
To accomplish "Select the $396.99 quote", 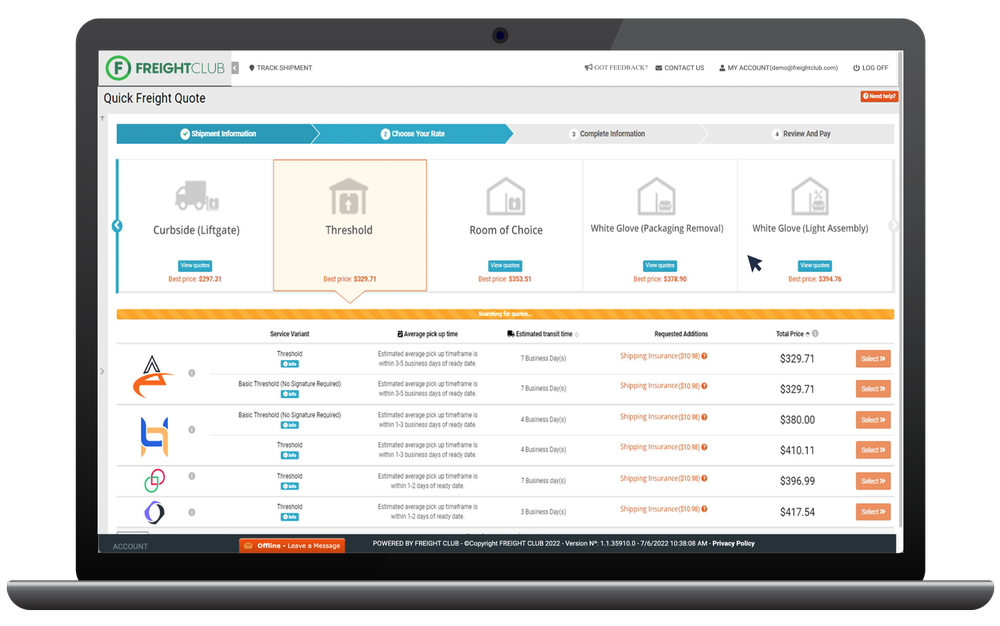I will tap(873, 481).
